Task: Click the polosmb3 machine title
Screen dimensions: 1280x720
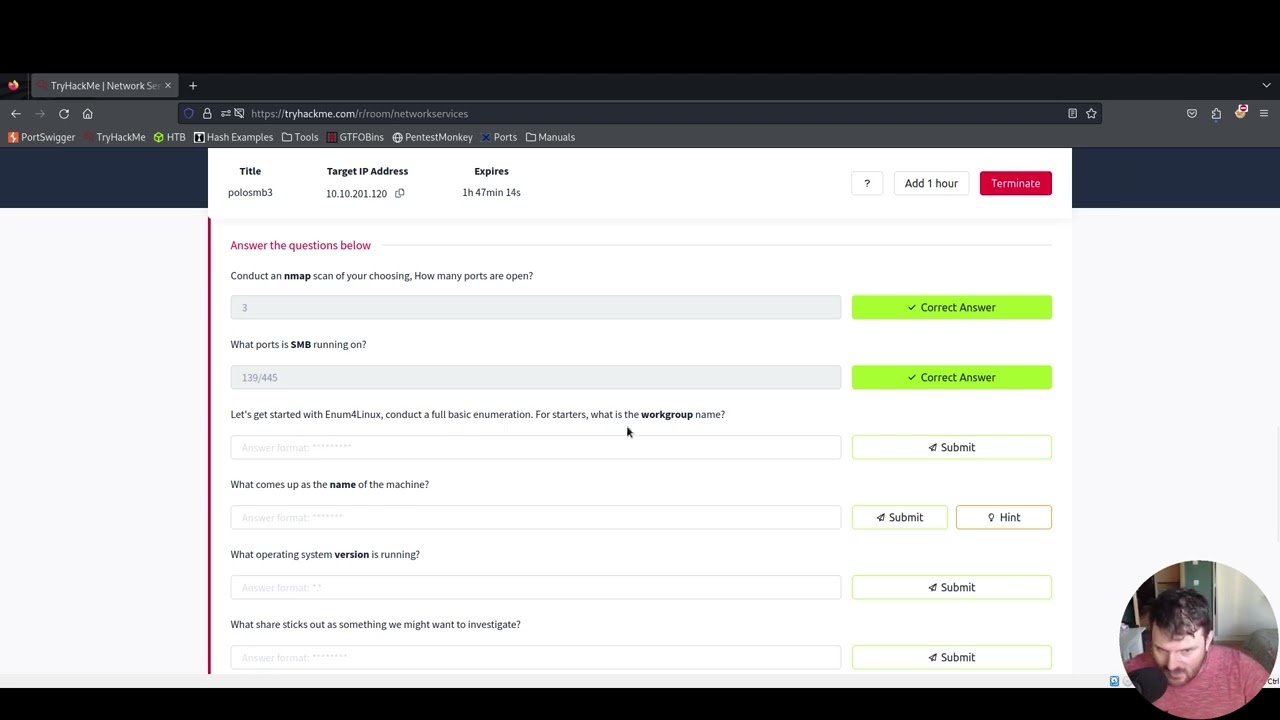Action: [250, 193]
